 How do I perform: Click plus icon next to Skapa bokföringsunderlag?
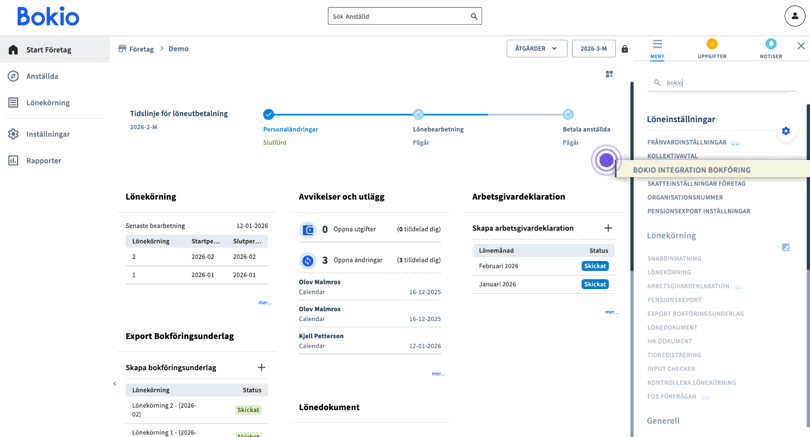tap(261, 368)
